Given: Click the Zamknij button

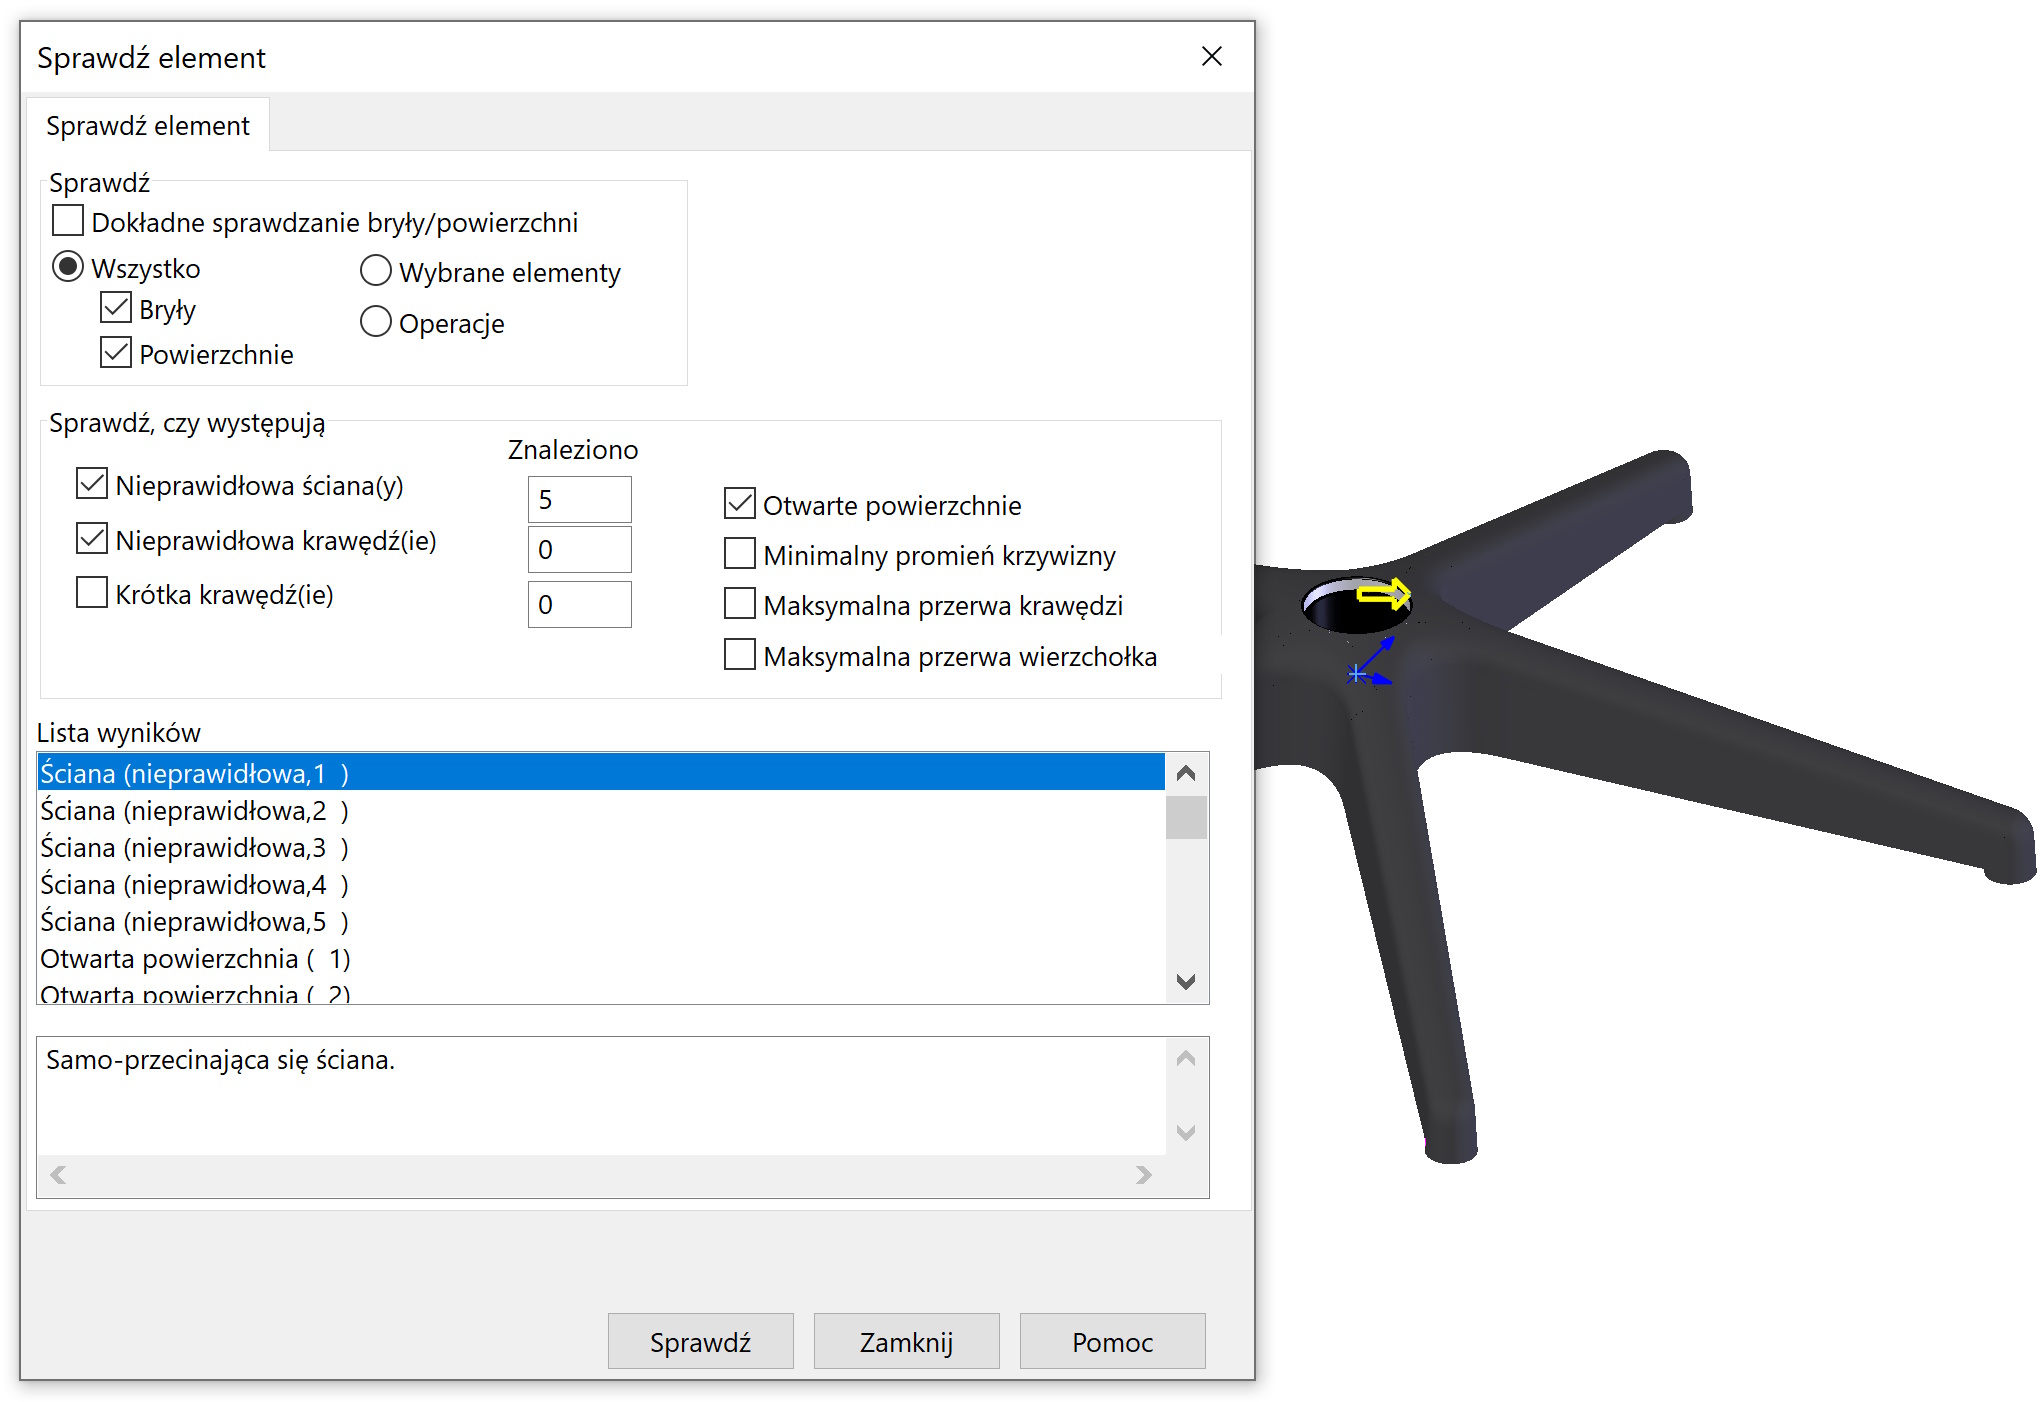Looking at the screenshot, I should click(906, 1341).
